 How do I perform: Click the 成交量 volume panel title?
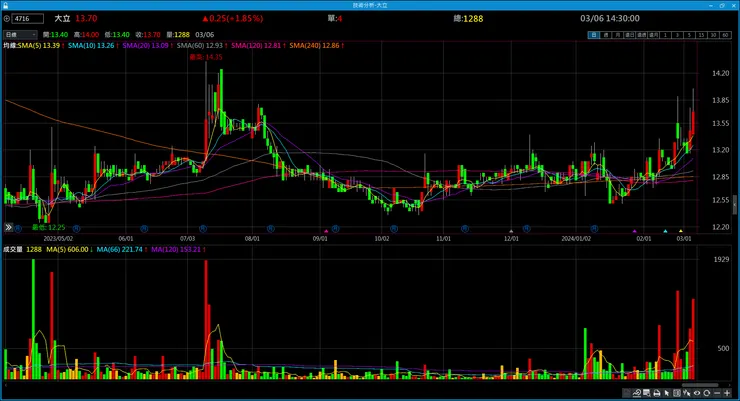(13, 249)
